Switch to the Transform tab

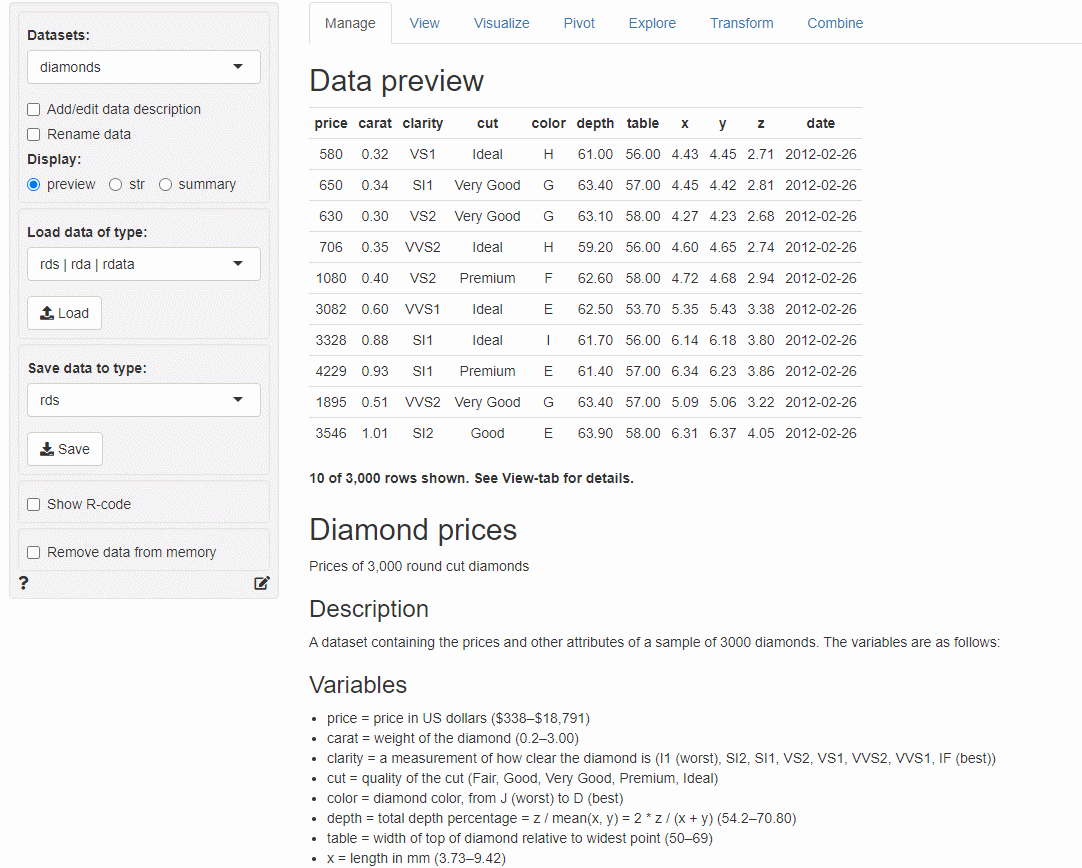click(741, 23)
